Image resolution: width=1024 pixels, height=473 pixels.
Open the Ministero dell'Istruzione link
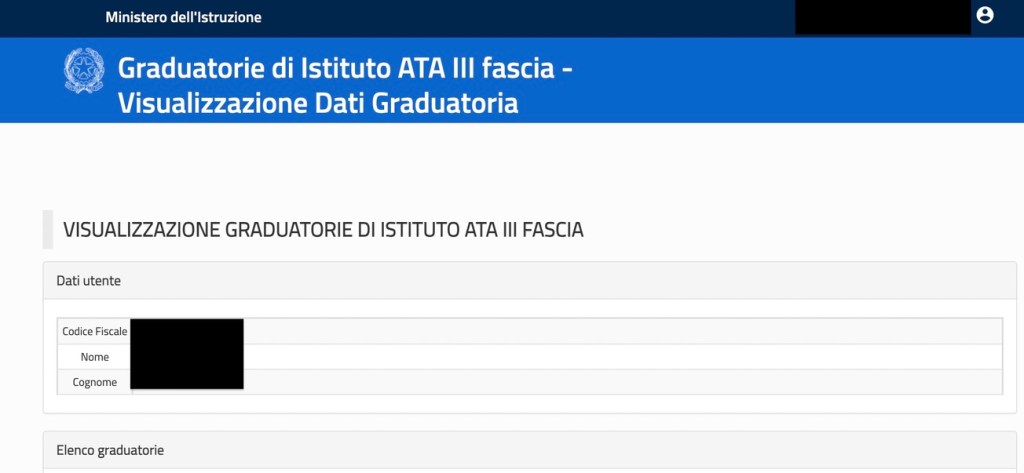(x=183, y=17)
